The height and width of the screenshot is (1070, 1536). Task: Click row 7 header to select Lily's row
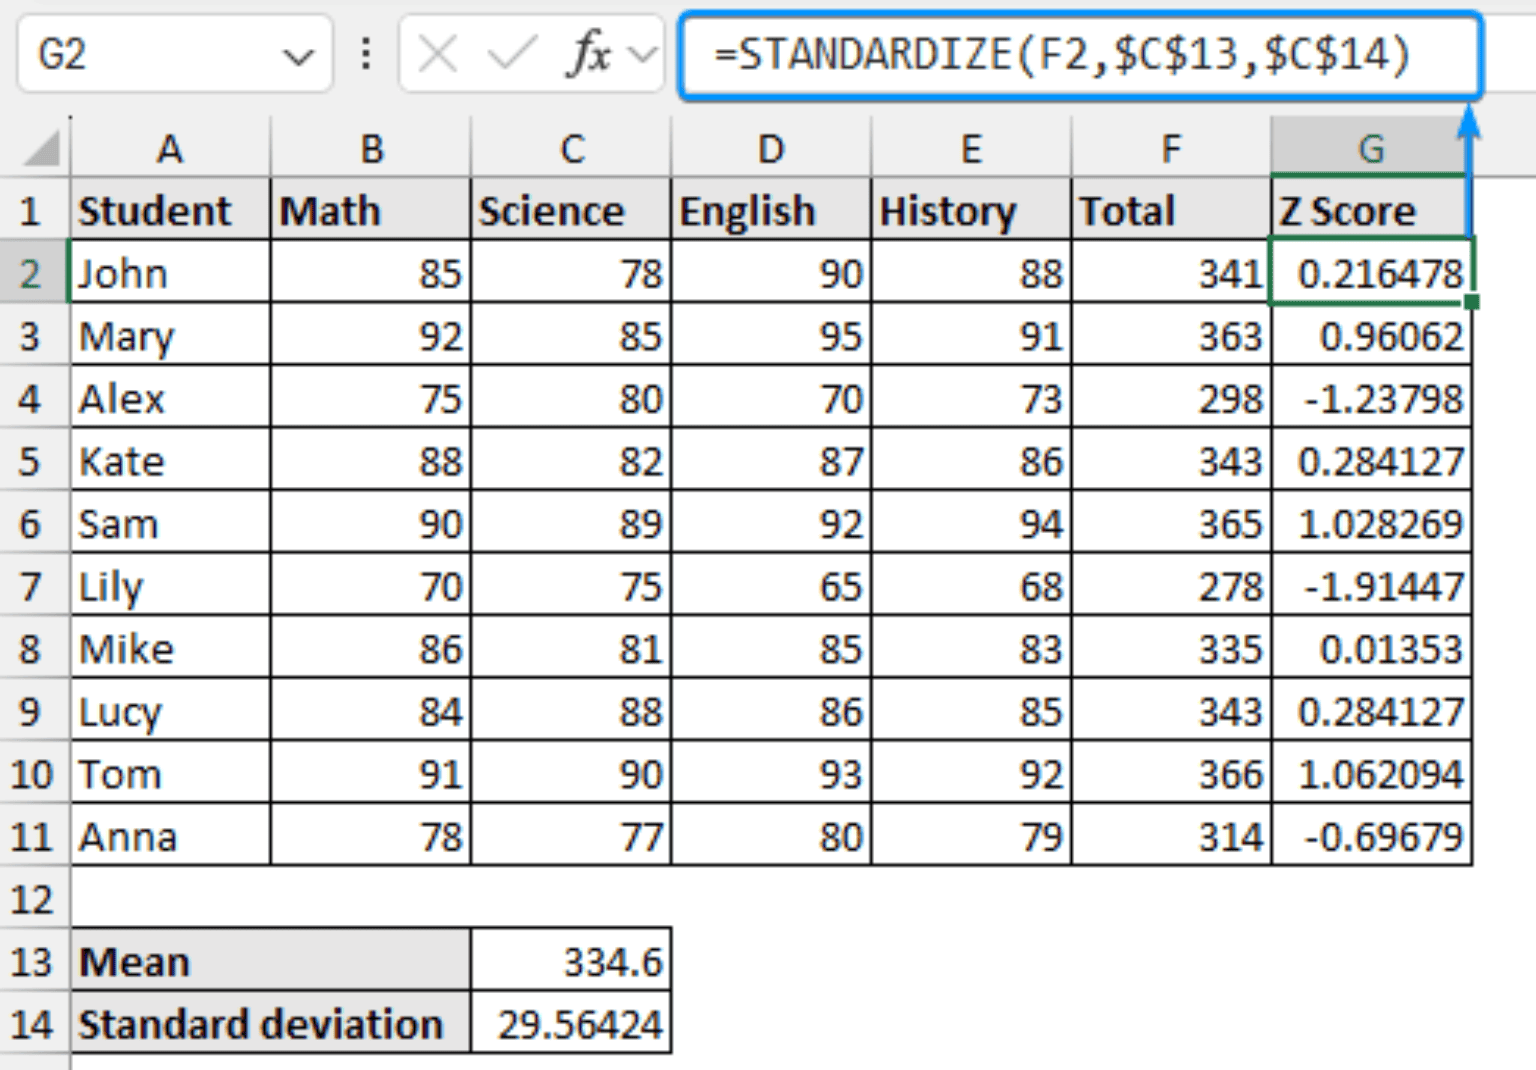point(33,586)
